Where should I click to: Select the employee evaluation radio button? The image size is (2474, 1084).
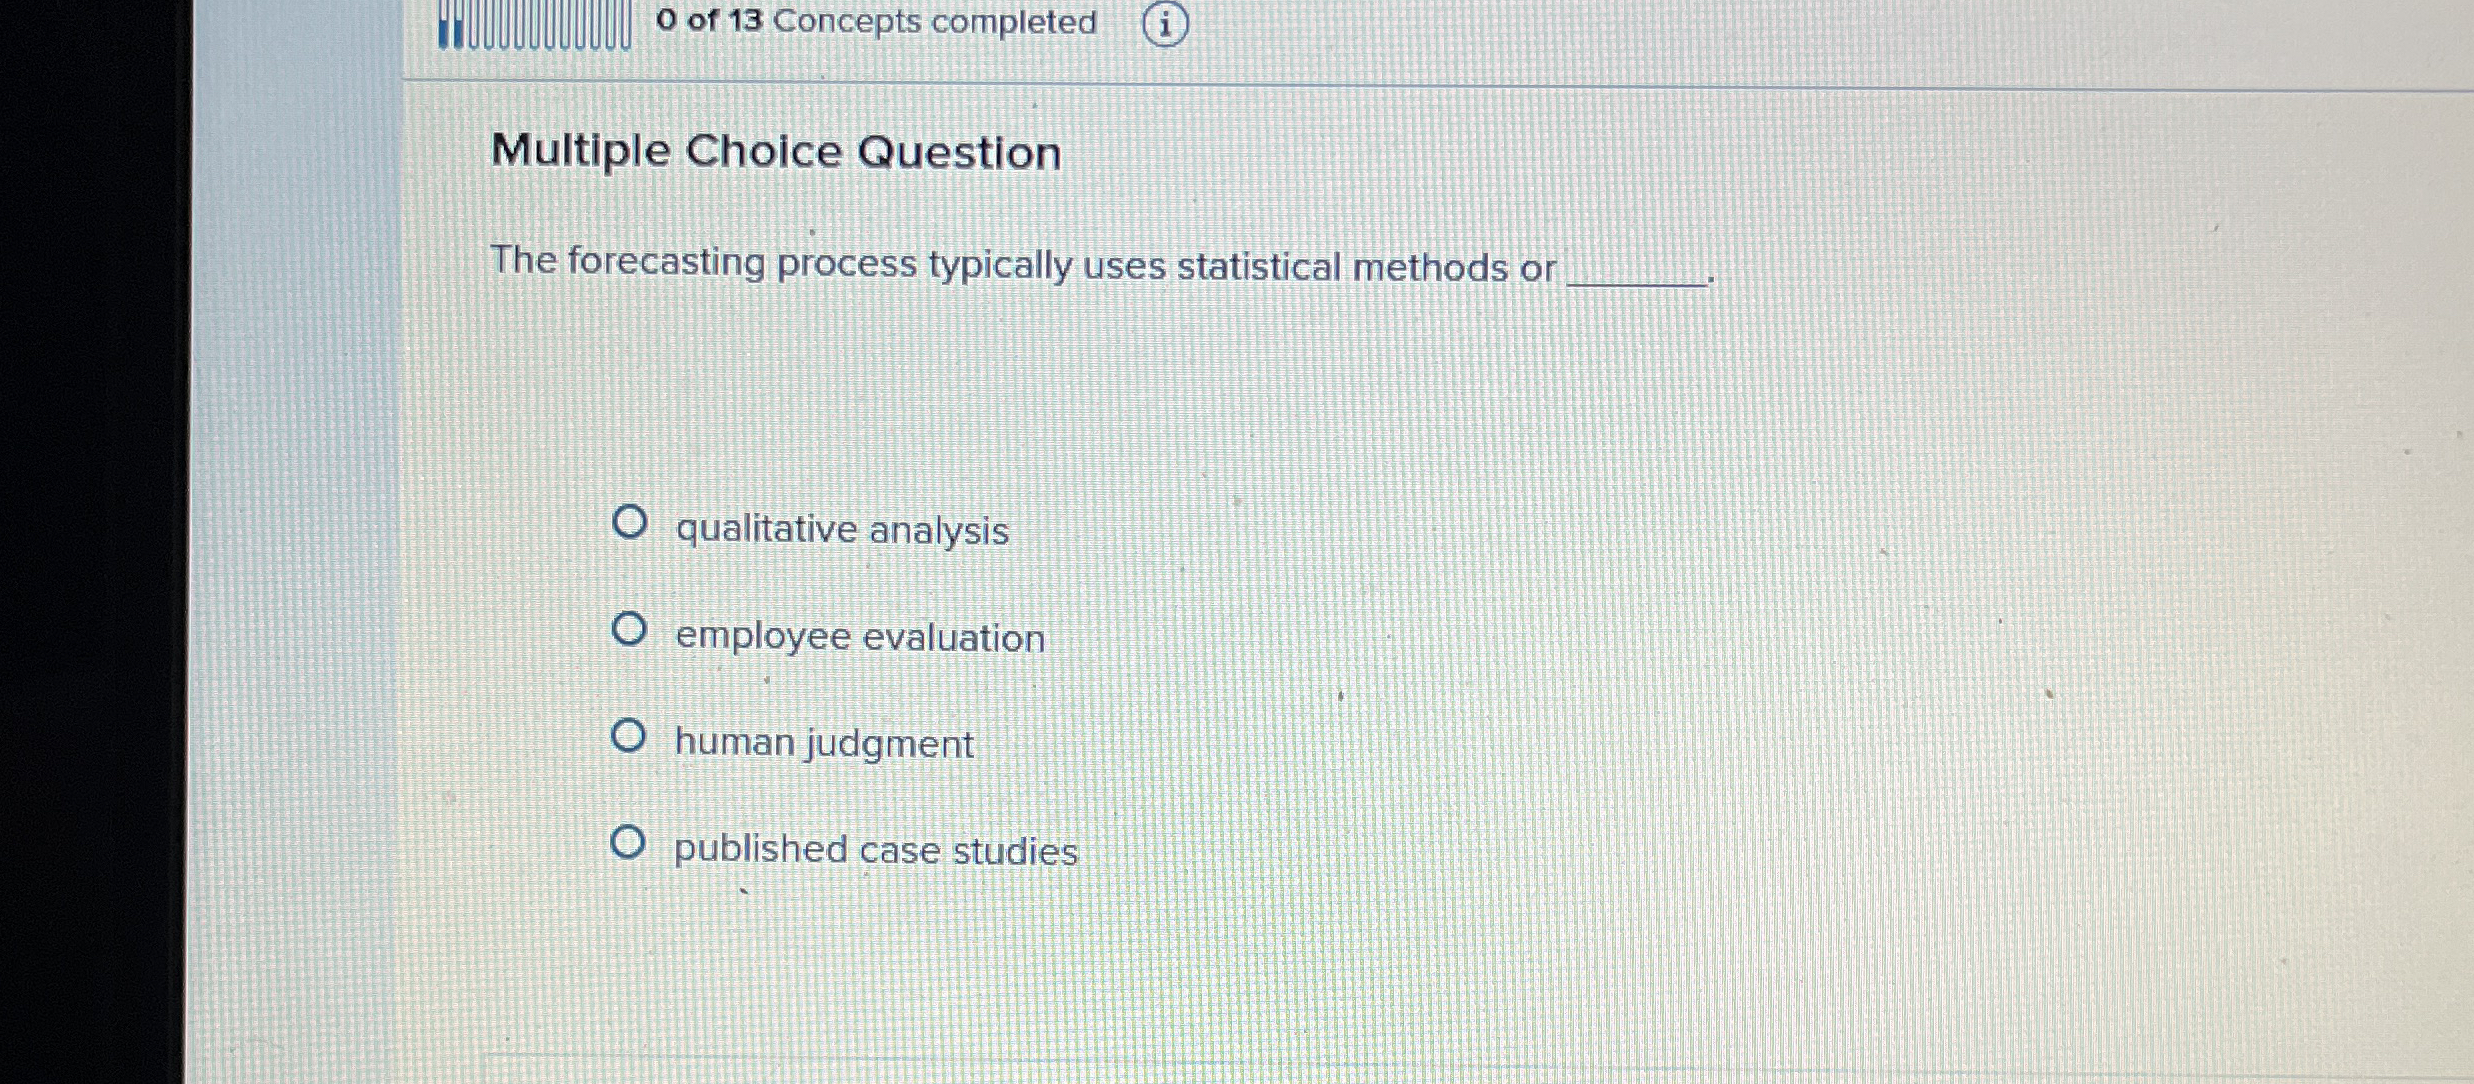631,628
